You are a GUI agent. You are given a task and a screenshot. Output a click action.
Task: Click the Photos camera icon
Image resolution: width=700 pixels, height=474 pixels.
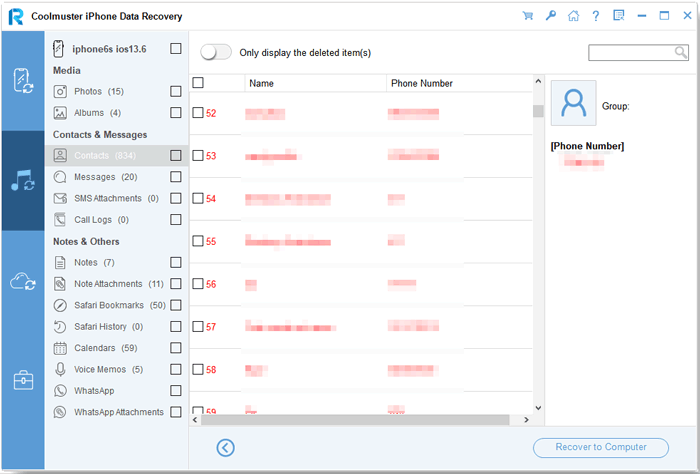pyautogui.click(x=60, y=91)
